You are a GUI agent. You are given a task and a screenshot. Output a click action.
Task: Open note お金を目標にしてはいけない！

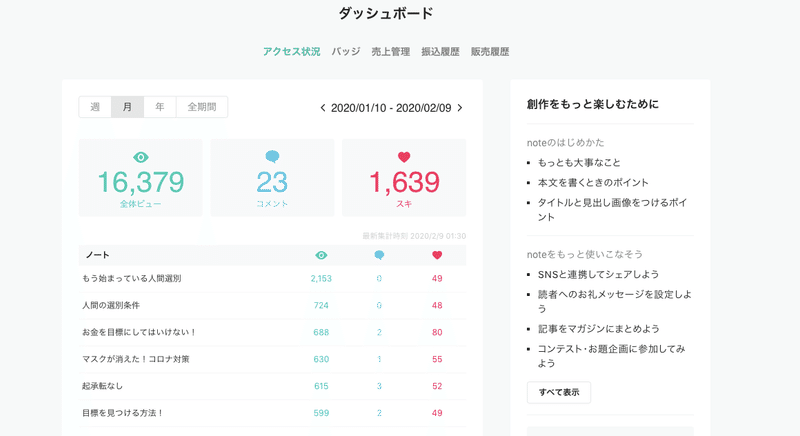139,332
